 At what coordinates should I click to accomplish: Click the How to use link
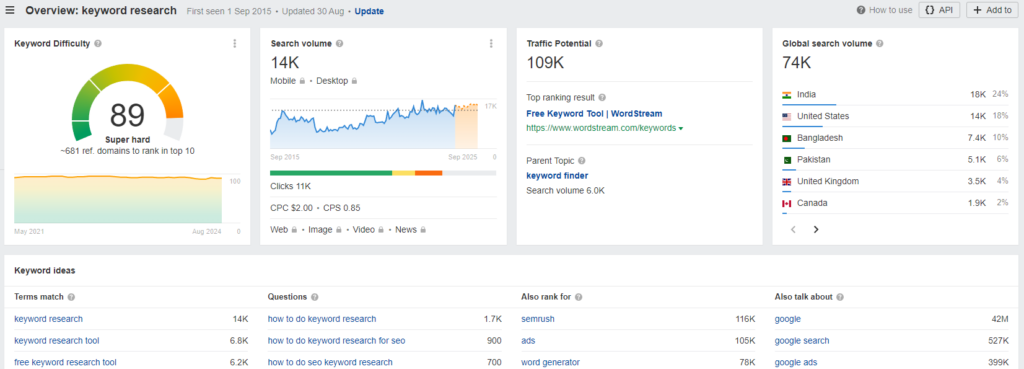point(884,10)
